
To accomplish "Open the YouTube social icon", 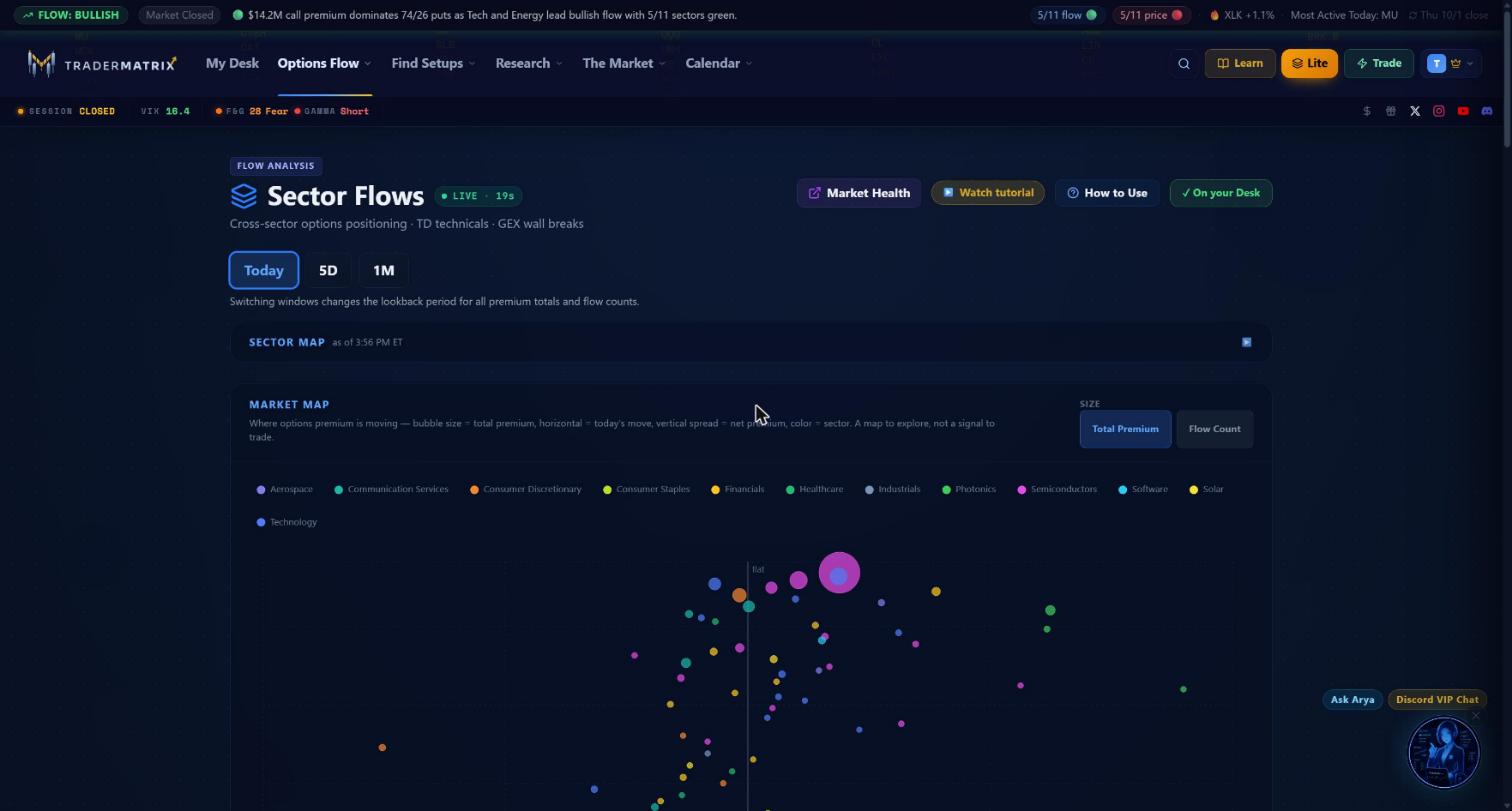I will pos(1463,111).
